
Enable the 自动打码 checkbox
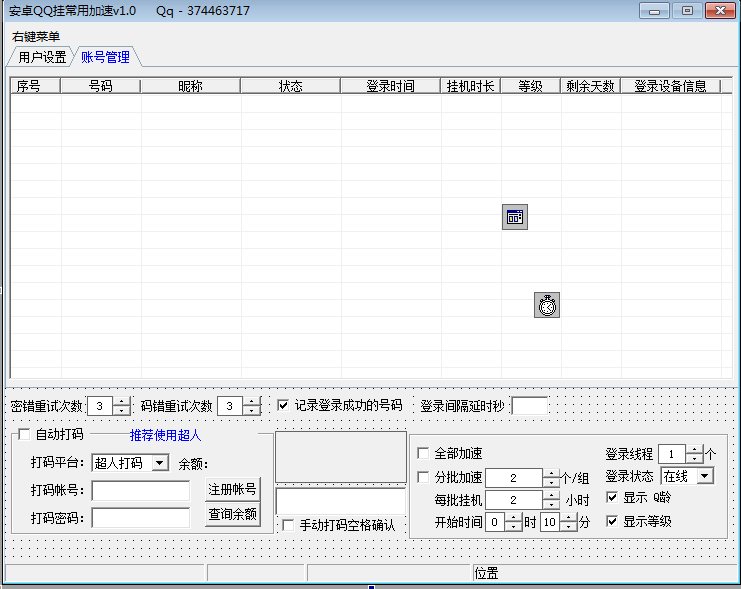(x=25, y=435)
